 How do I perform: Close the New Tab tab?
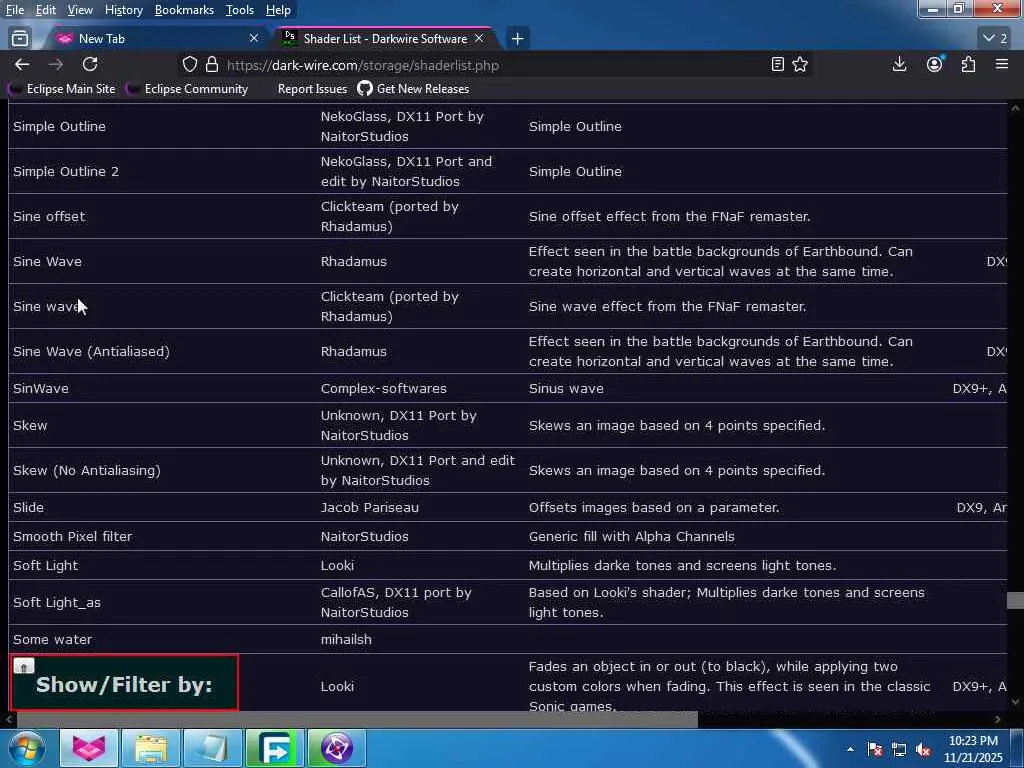[x=254, y=39]
